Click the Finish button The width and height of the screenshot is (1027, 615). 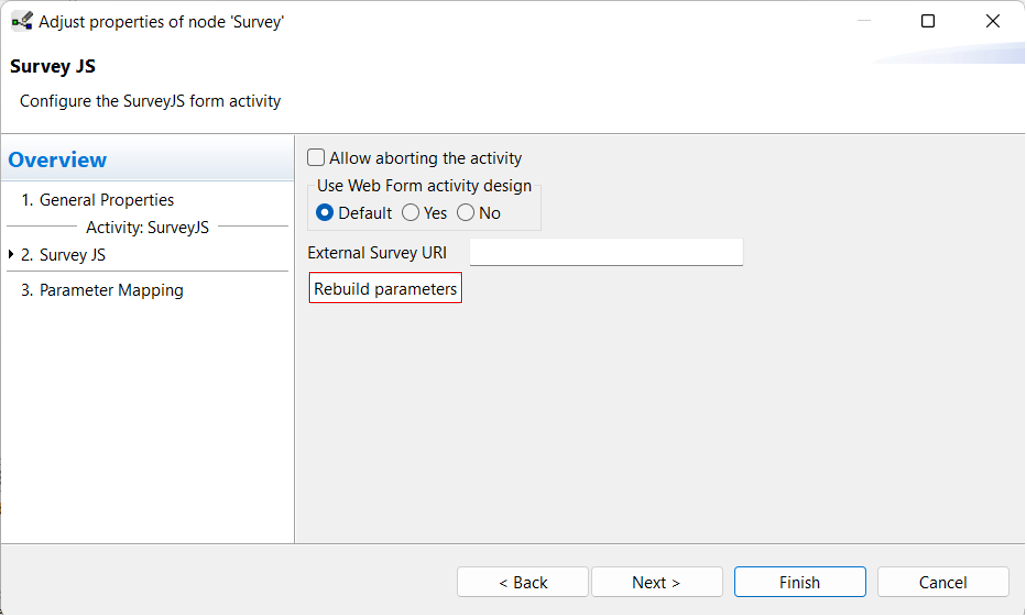(x=800, y=582)
